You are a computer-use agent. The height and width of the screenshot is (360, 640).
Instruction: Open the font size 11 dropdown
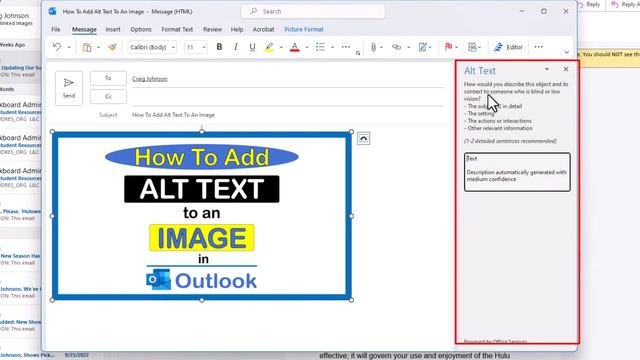(x=195, y=47)
